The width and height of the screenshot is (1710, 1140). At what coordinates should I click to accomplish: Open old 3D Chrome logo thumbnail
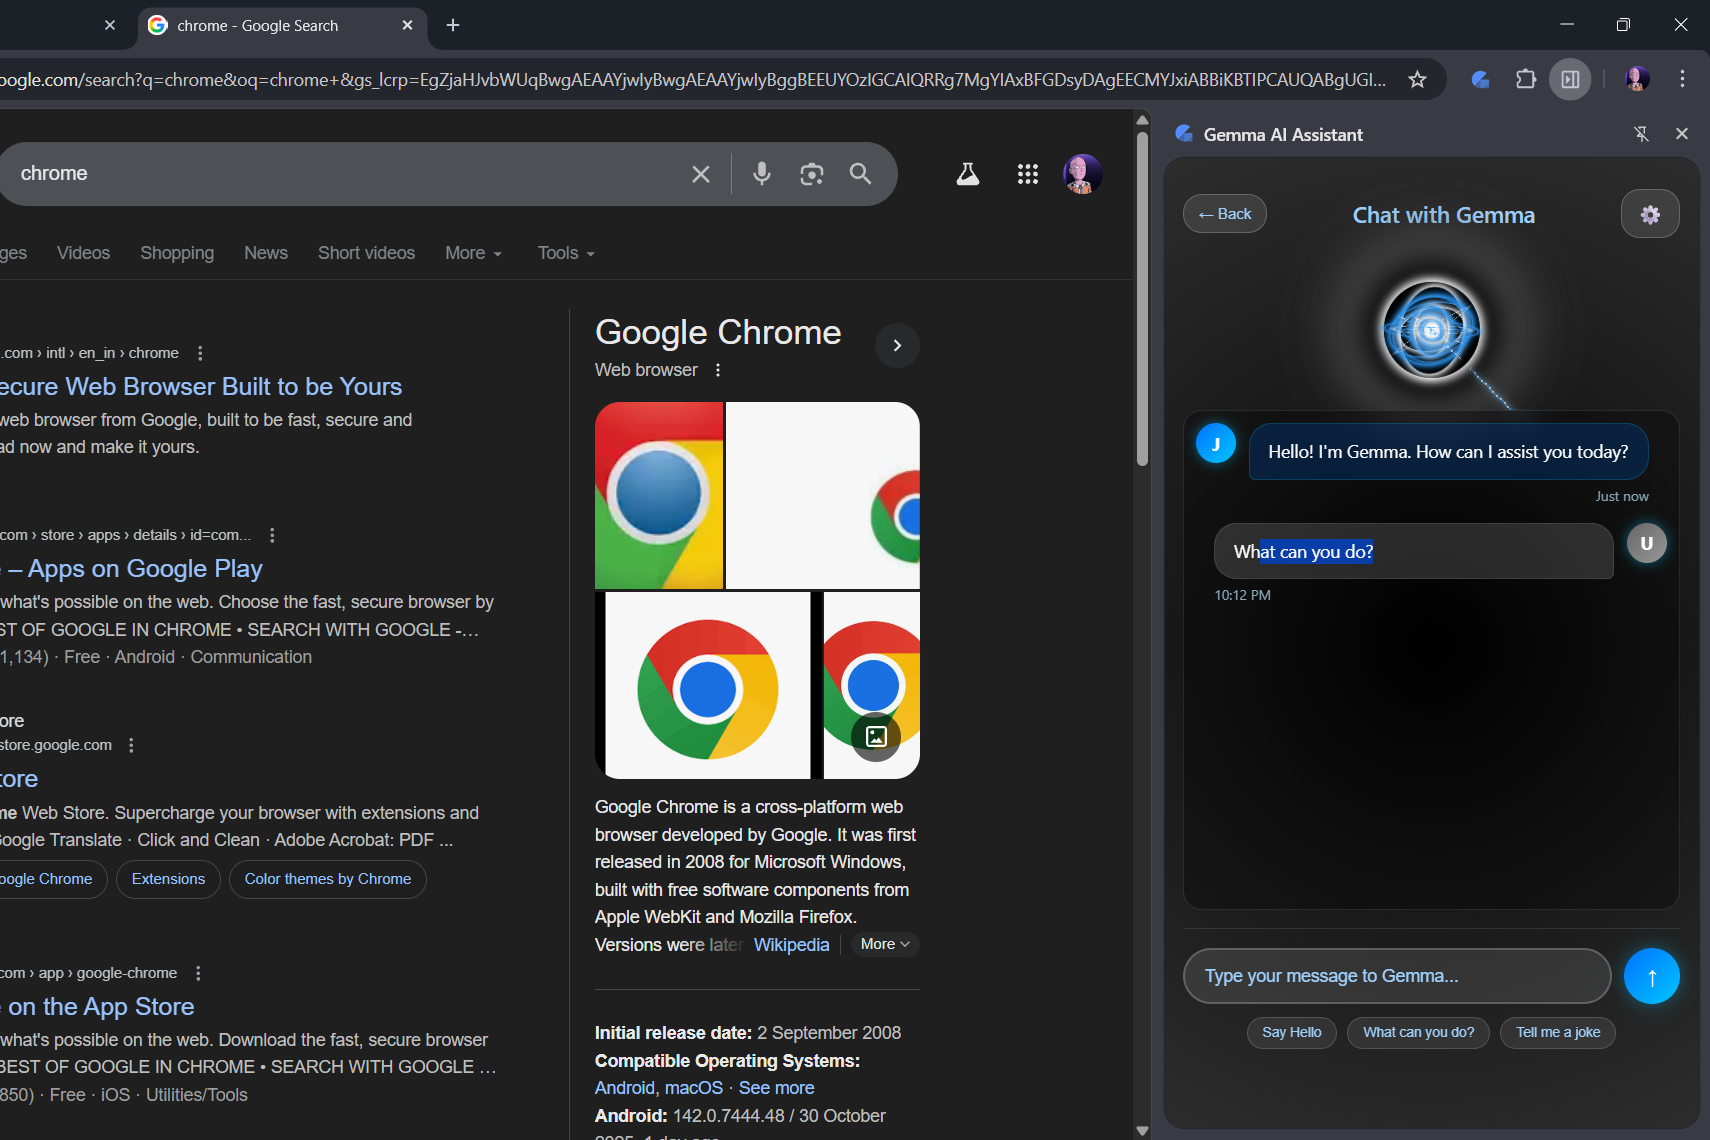(x=659, y=496)
